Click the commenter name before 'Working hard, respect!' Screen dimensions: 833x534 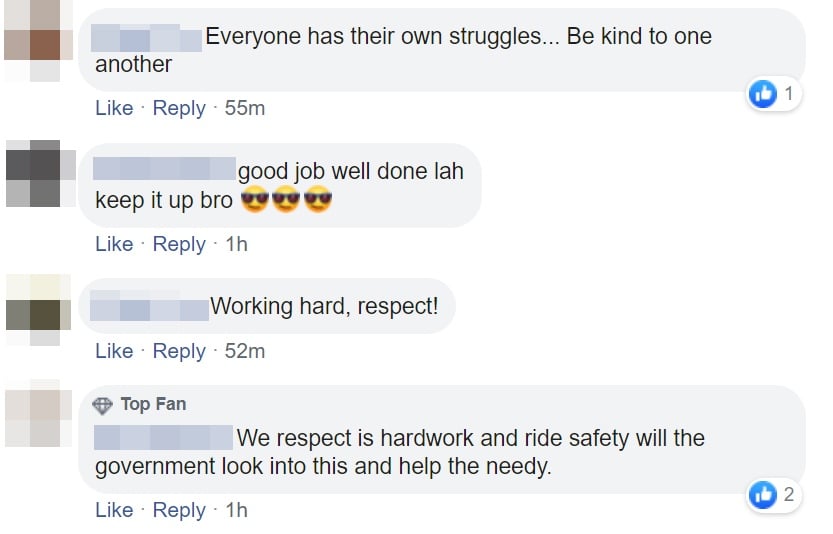point(148,306)
